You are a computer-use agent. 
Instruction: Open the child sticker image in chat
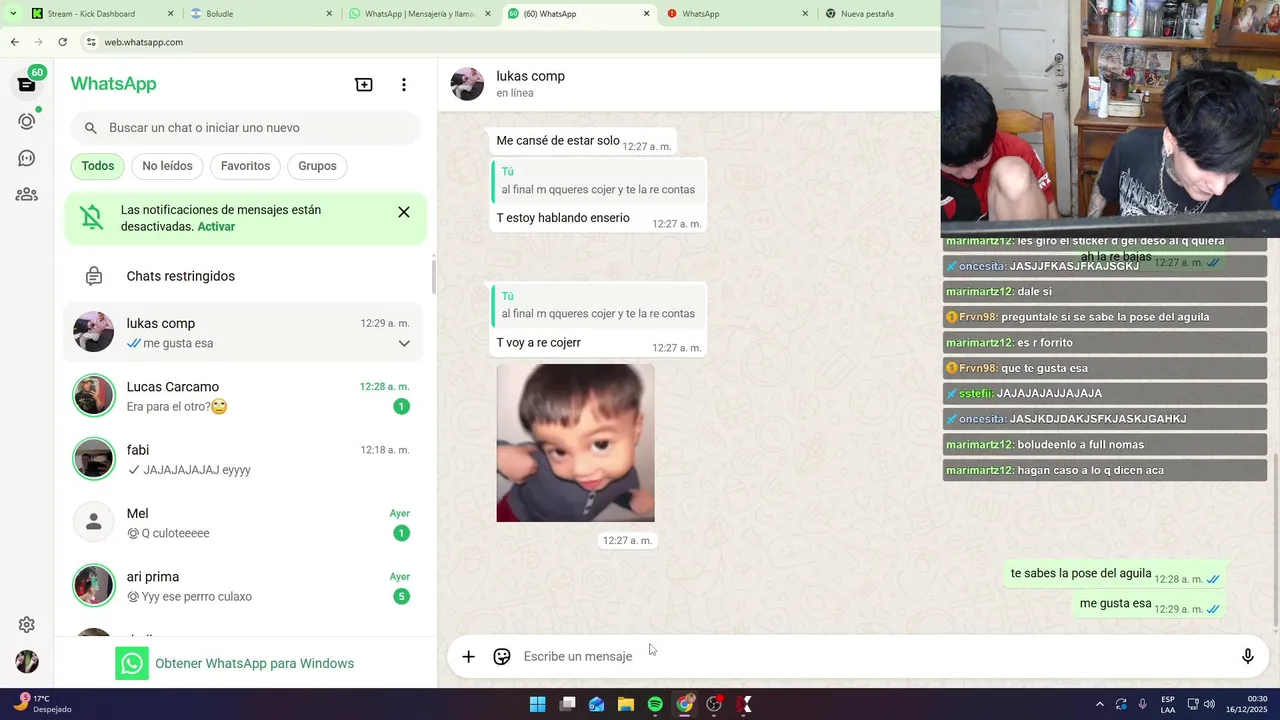(576, 443)
